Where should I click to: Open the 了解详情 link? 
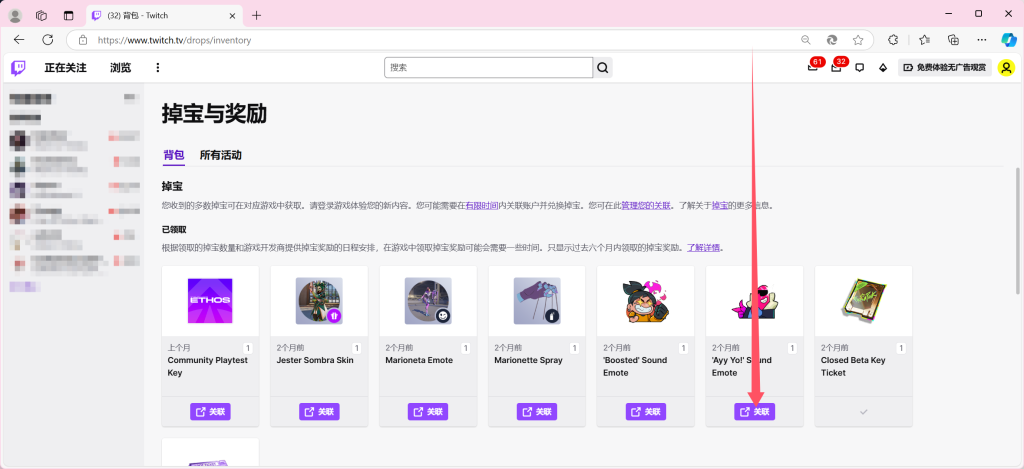(703, 248)
